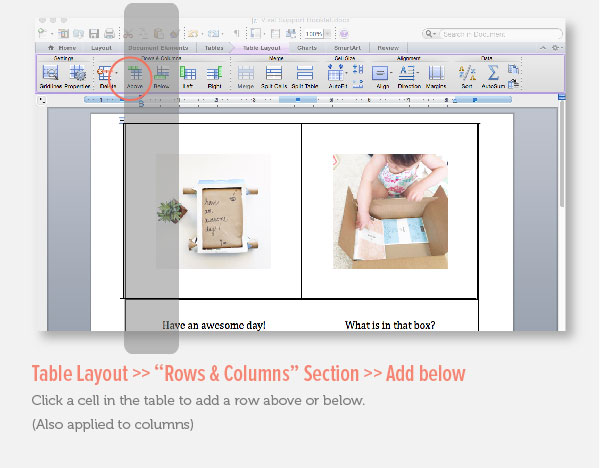Select the succulent and note photo
The width and height of the screenshot is (600, 468).
[214, 211]
